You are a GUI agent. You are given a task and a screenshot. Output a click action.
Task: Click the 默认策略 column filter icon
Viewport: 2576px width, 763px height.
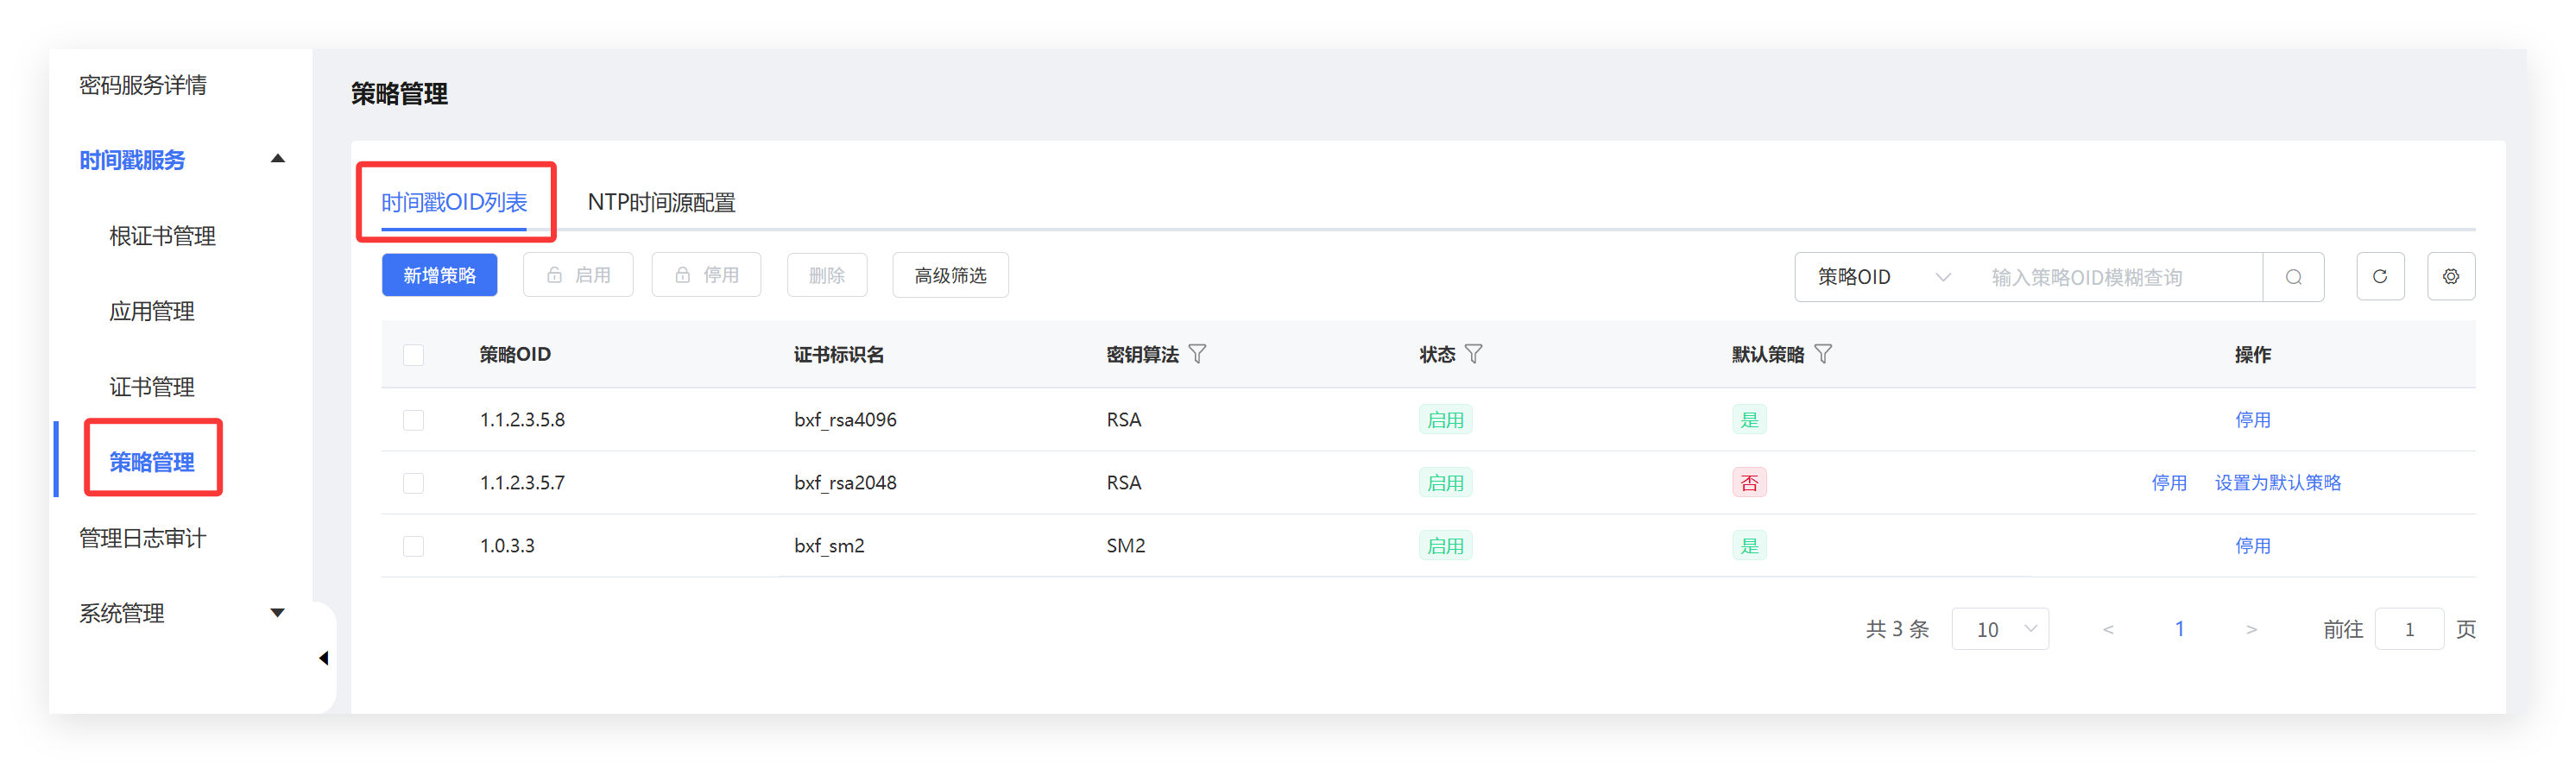[1823, 354]
